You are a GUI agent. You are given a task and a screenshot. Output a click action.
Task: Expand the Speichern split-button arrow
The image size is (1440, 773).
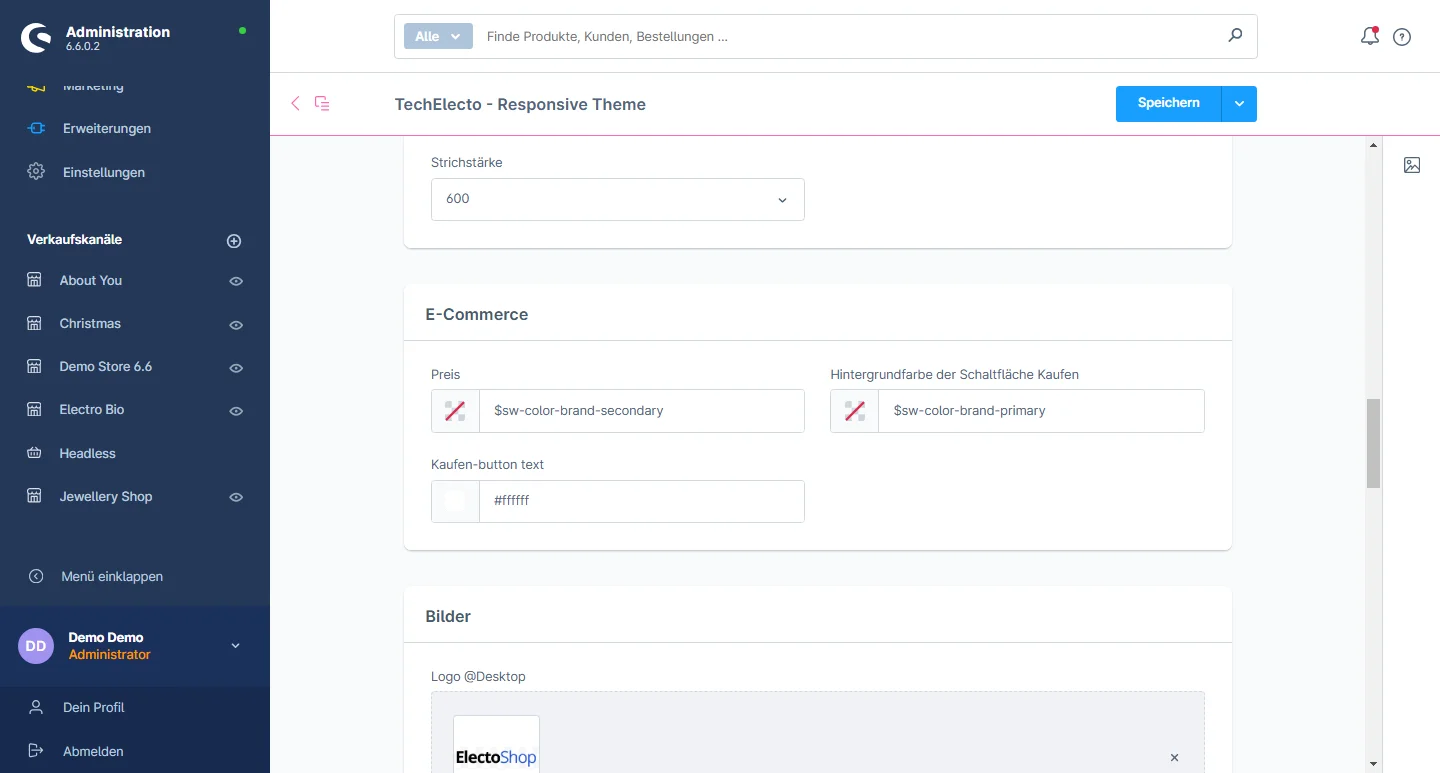(x=1239, y=104)
